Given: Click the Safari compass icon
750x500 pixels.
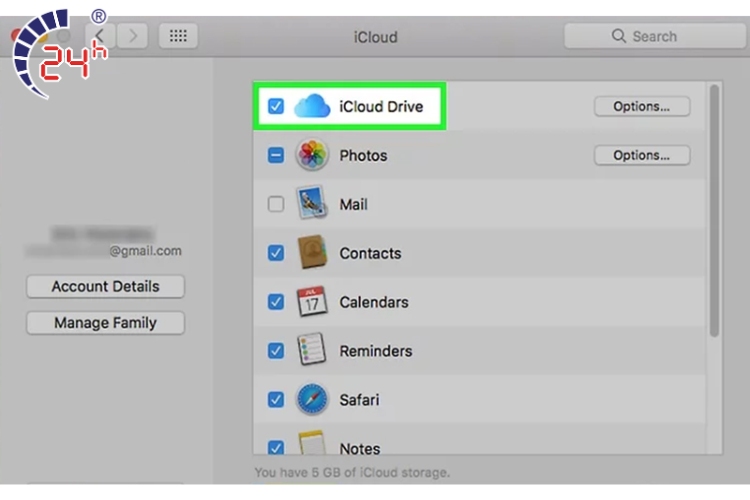Looking at the screenshot, I should coord(312,399).
